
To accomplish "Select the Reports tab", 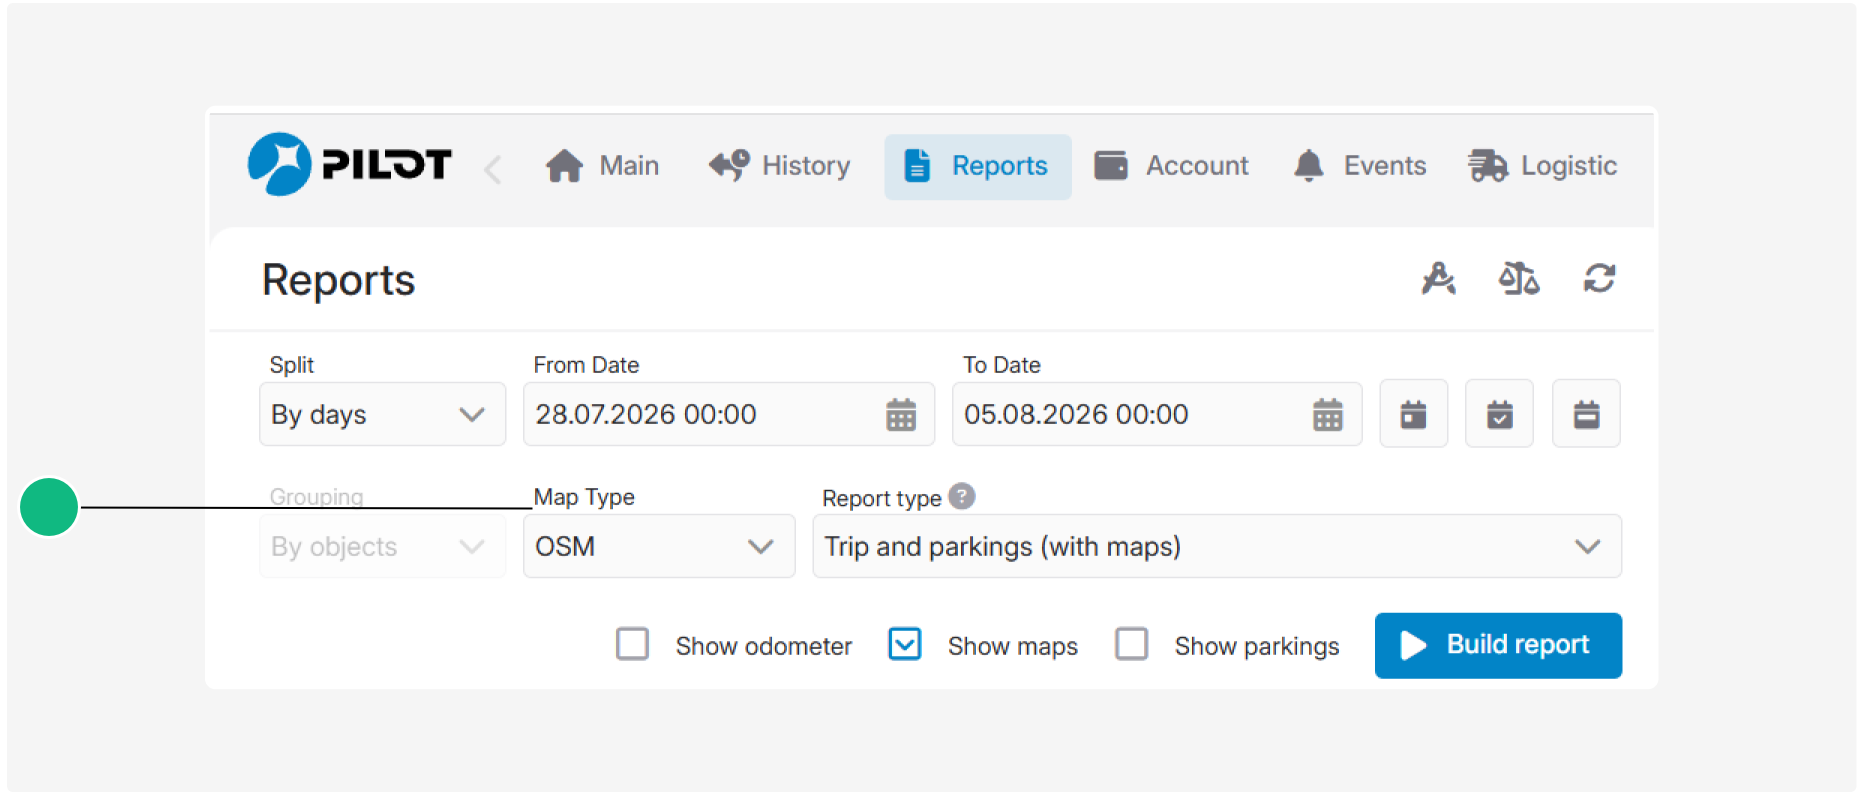I will (977, 167).
